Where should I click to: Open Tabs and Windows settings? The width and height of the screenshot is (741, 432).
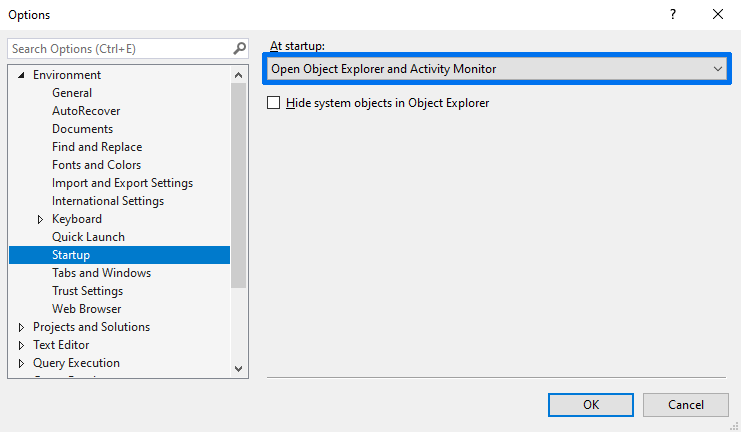click(x=102, y=273)
